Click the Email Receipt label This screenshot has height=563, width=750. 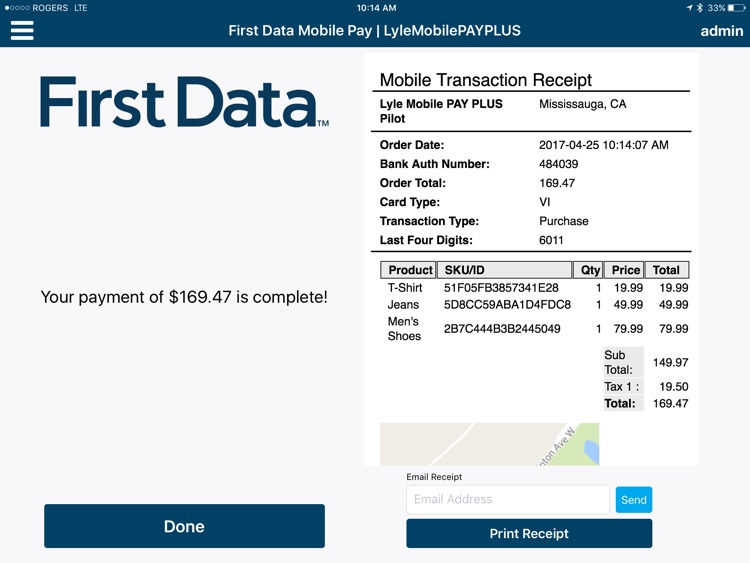(434, 477)
